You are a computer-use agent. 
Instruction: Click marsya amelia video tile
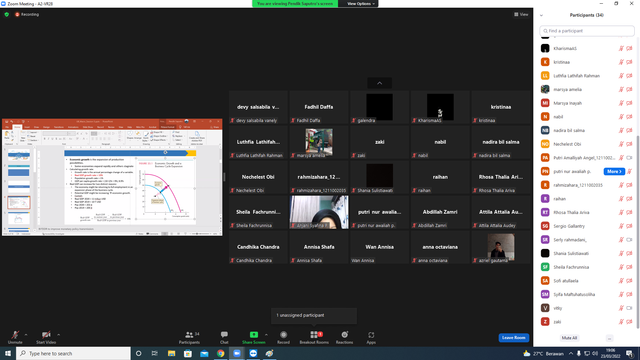point(319,142)
